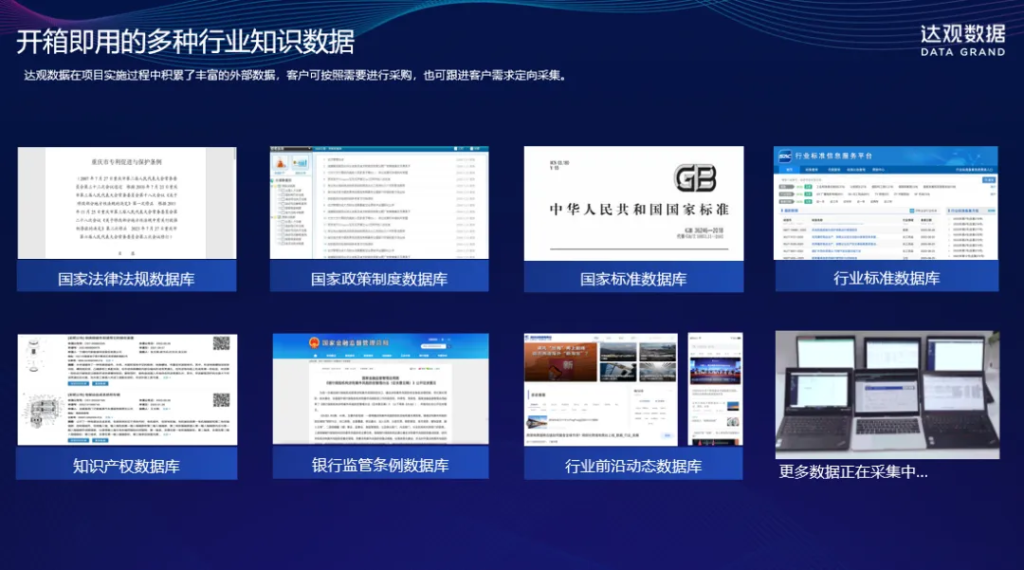This screenshot has width=1024, height=570.
Task: Click the 达观数据 DATA GRAND logo
Action: (x=962, y=40)
